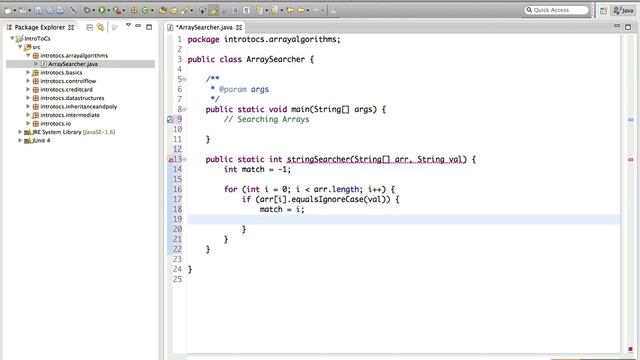Image resolution: width=640 pixels, height=360 pixels.
Task: Expand the introtocs.datastructures package
Action: 28,98
